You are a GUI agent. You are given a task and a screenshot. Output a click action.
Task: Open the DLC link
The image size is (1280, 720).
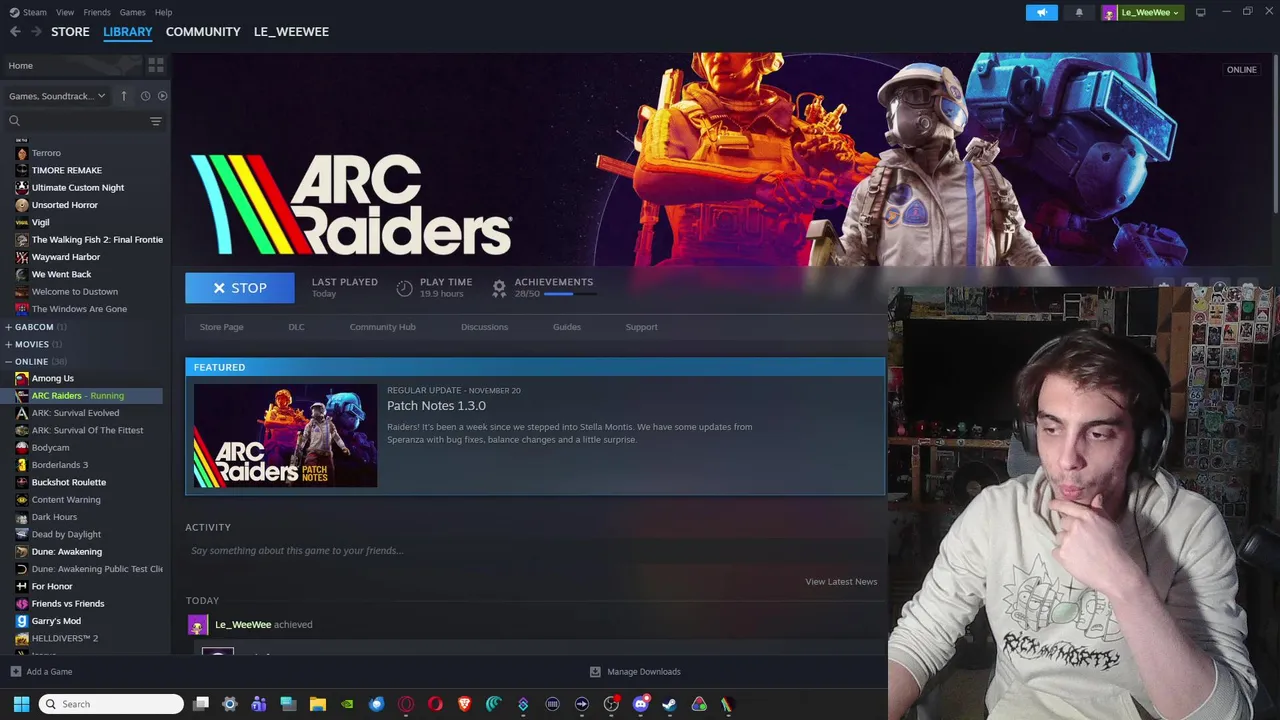pyautogui.click(x=296, y=327)
